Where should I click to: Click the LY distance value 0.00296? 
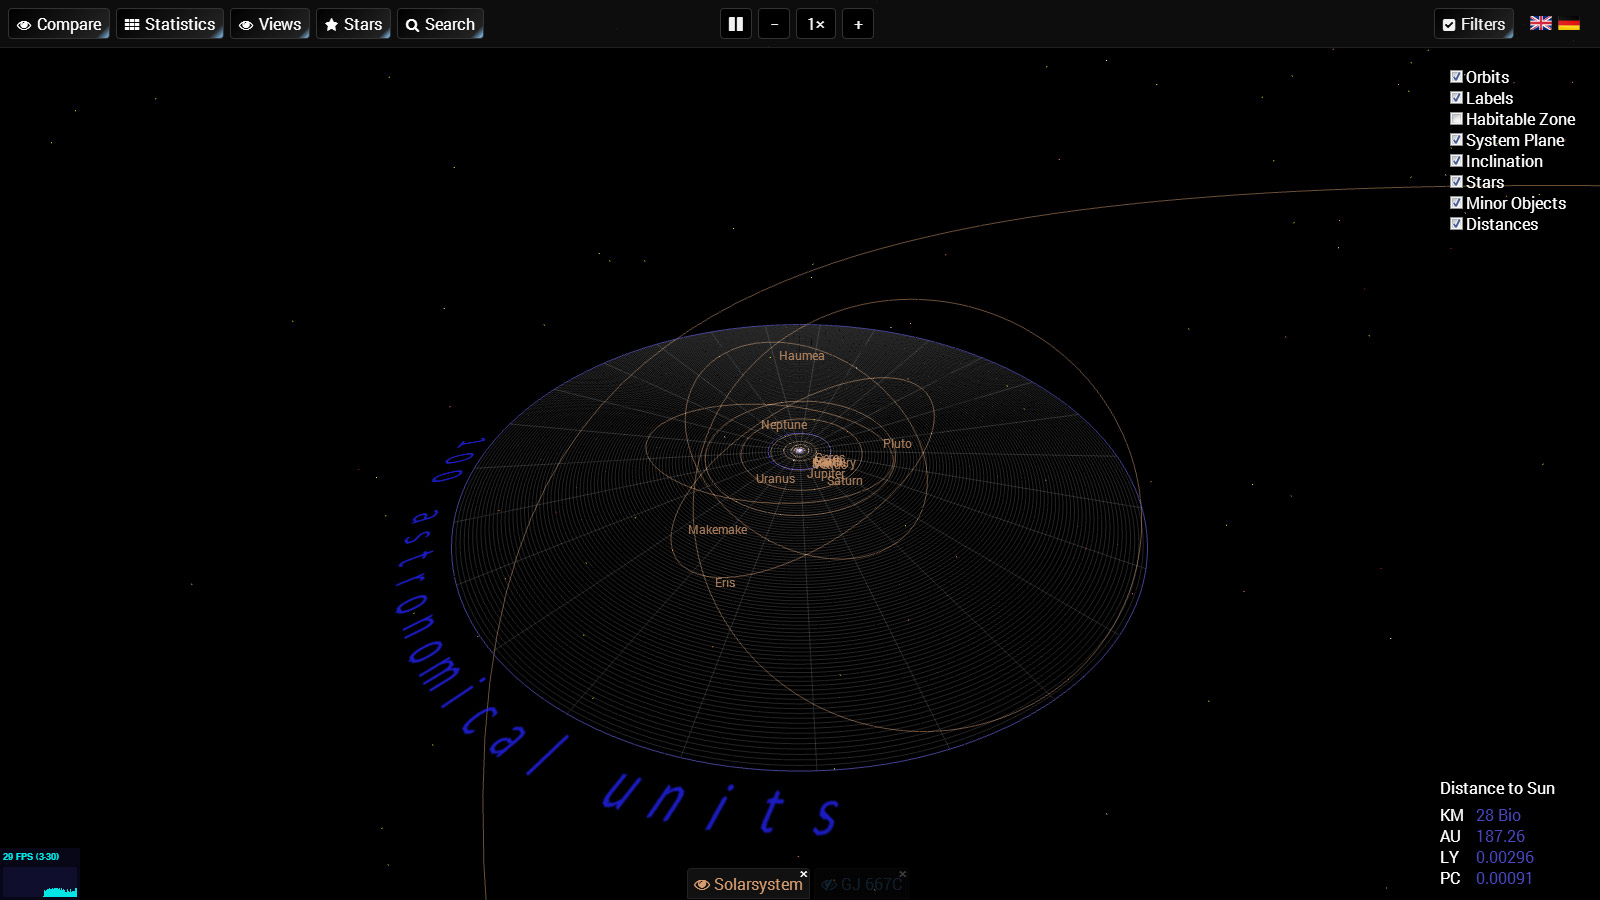tap(1505, 858)
